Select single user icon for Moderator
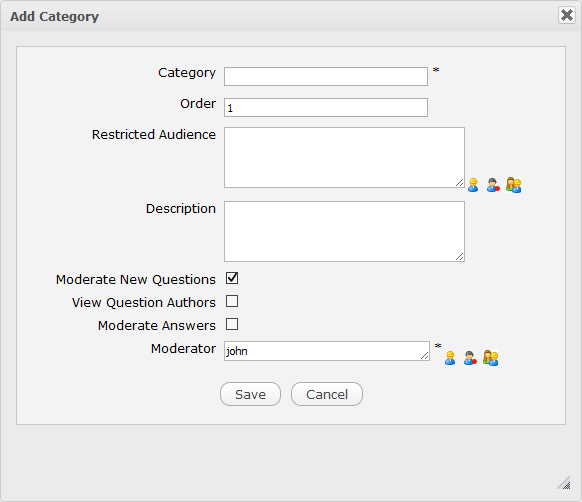Image resolution: width=582 pixels, height=502 pixels. tap(450, 358)
